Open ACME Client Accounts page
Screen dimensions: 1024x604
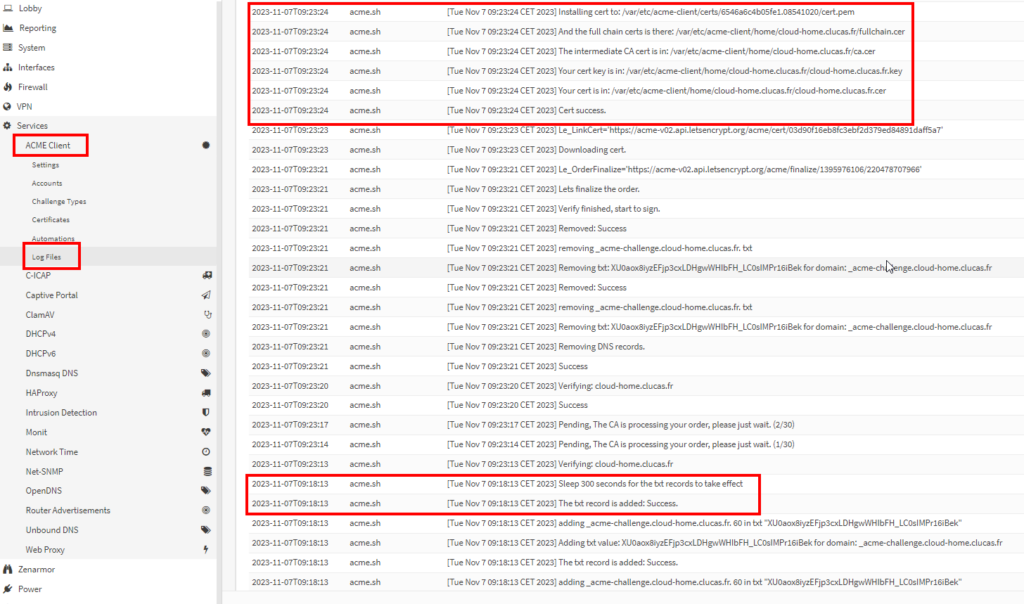47,183
